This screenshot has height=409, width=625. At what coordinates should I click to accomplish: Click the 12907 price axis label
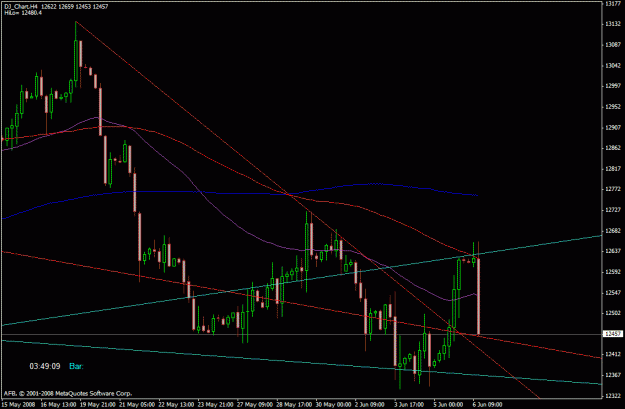coord(613,127)
